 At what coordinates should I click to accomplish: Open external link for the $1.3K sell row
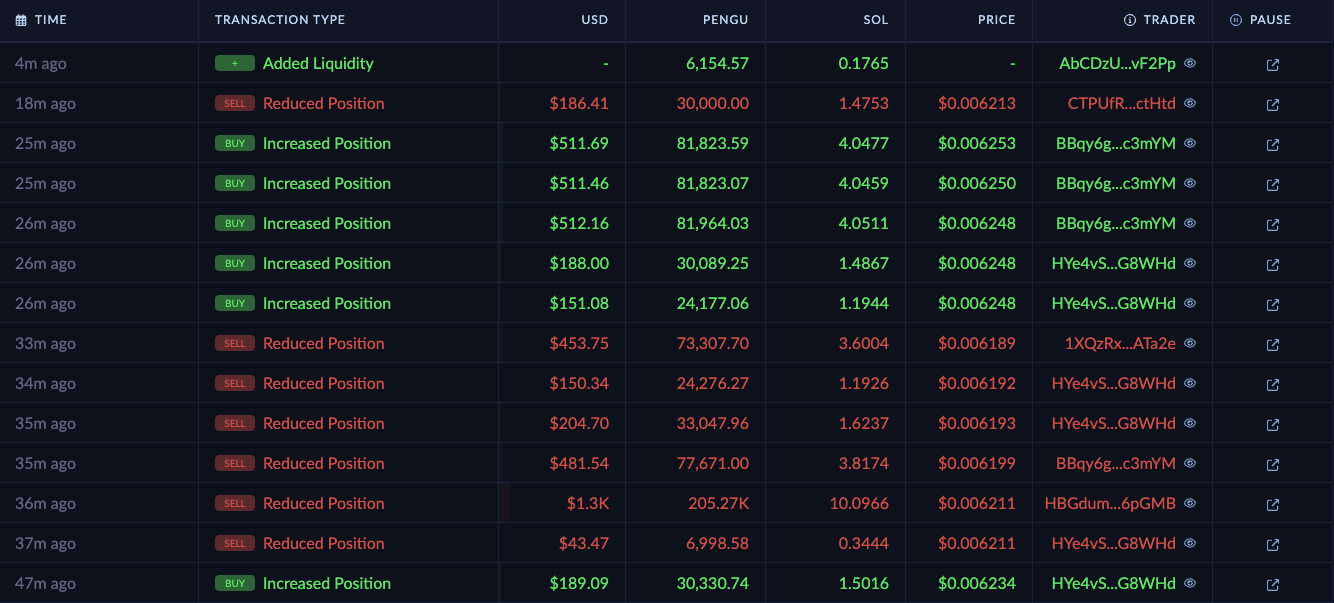[x=1273, y=505]
